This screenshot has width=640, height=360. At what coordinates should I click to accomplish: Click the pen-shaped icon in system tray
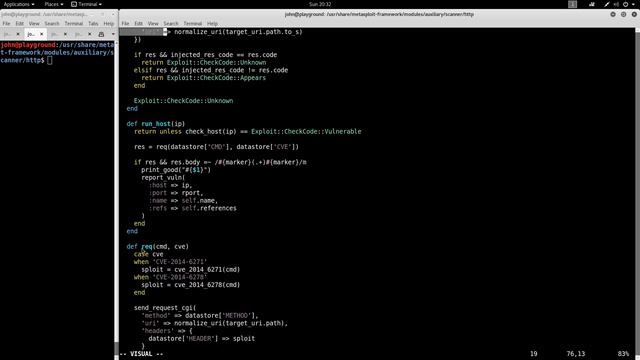[x=607, y=4]
